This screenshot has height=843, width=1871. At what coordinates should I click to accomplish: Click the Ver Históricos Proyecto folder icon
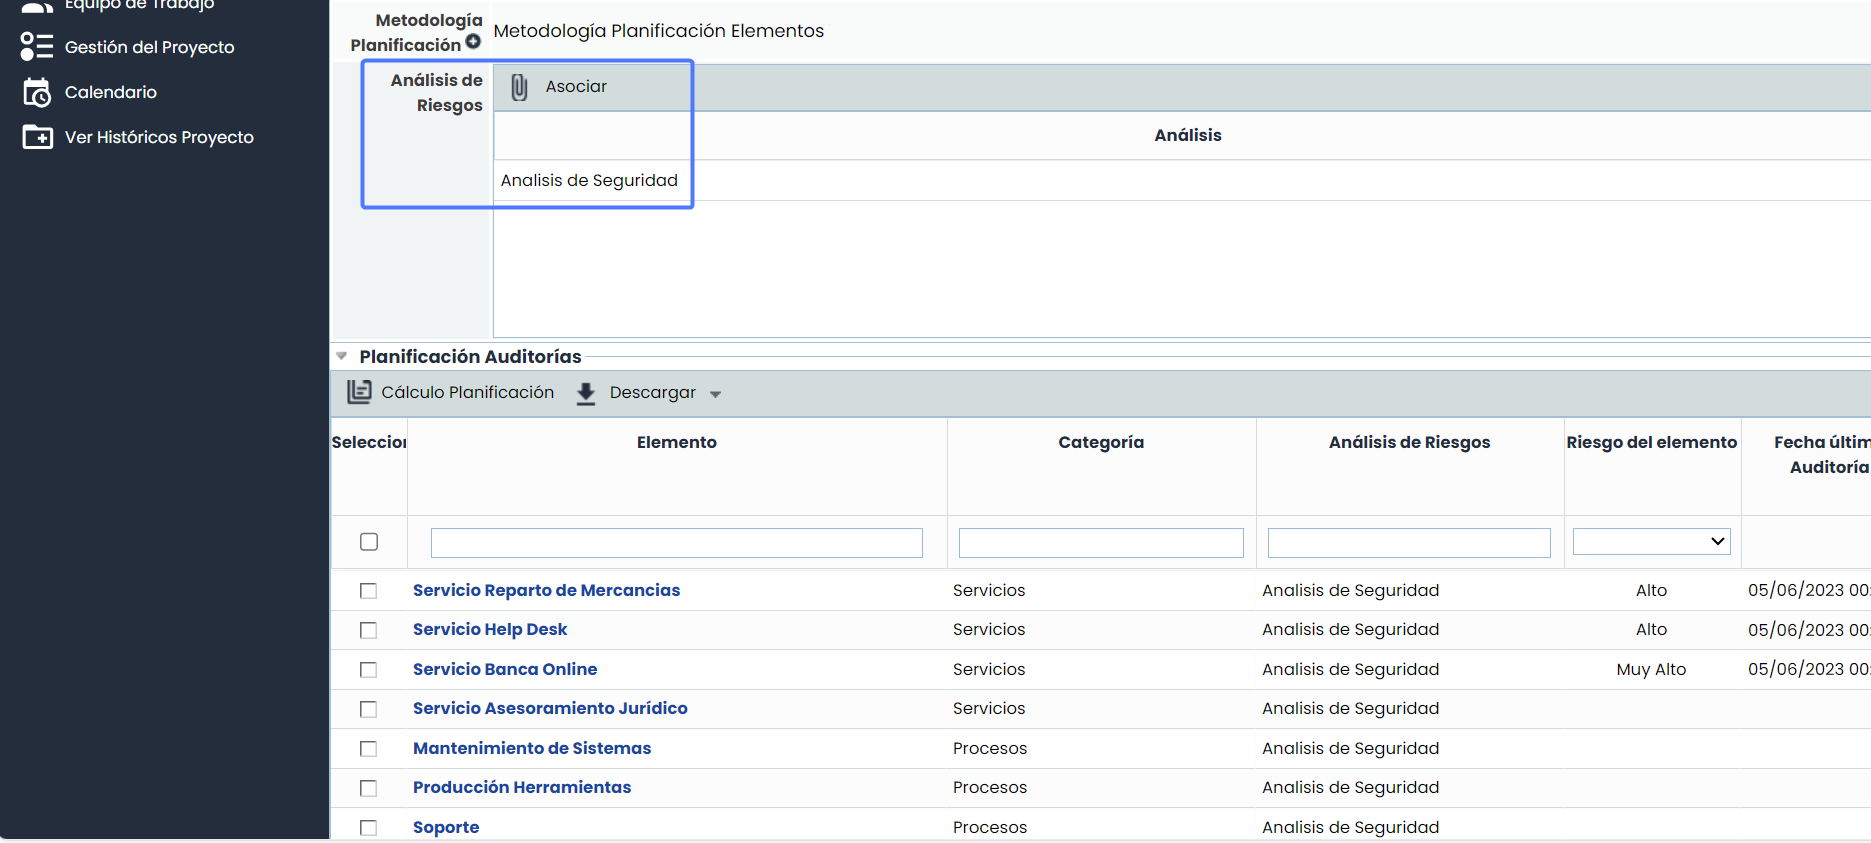click(37, 137)
